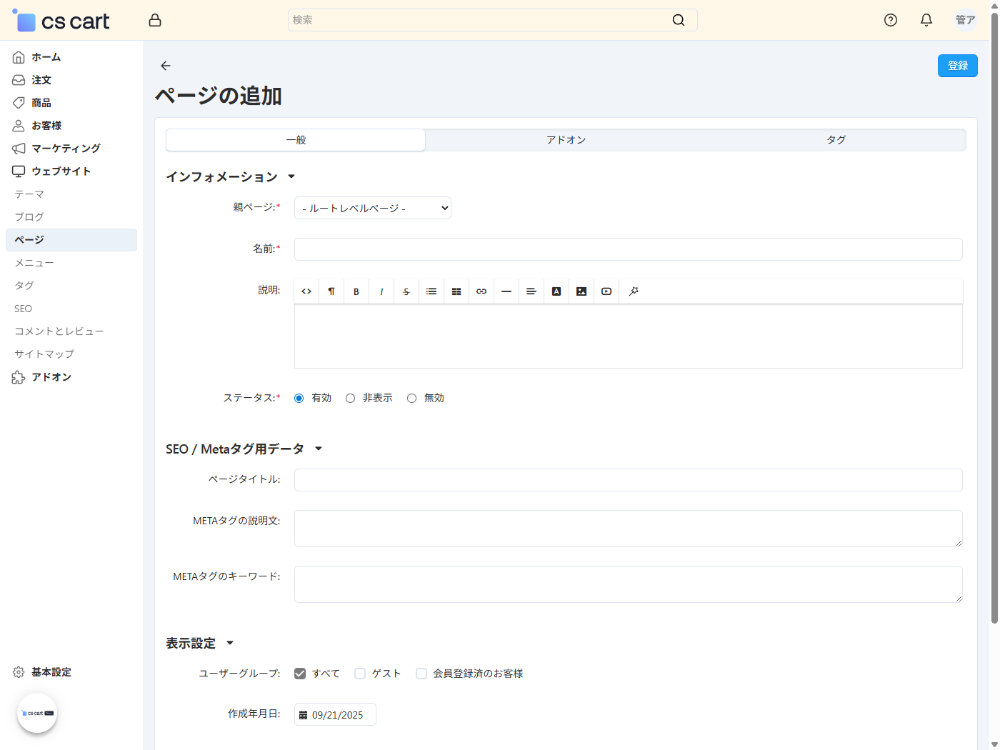Select the 無効 status radio button

click(x=412, y=398)
